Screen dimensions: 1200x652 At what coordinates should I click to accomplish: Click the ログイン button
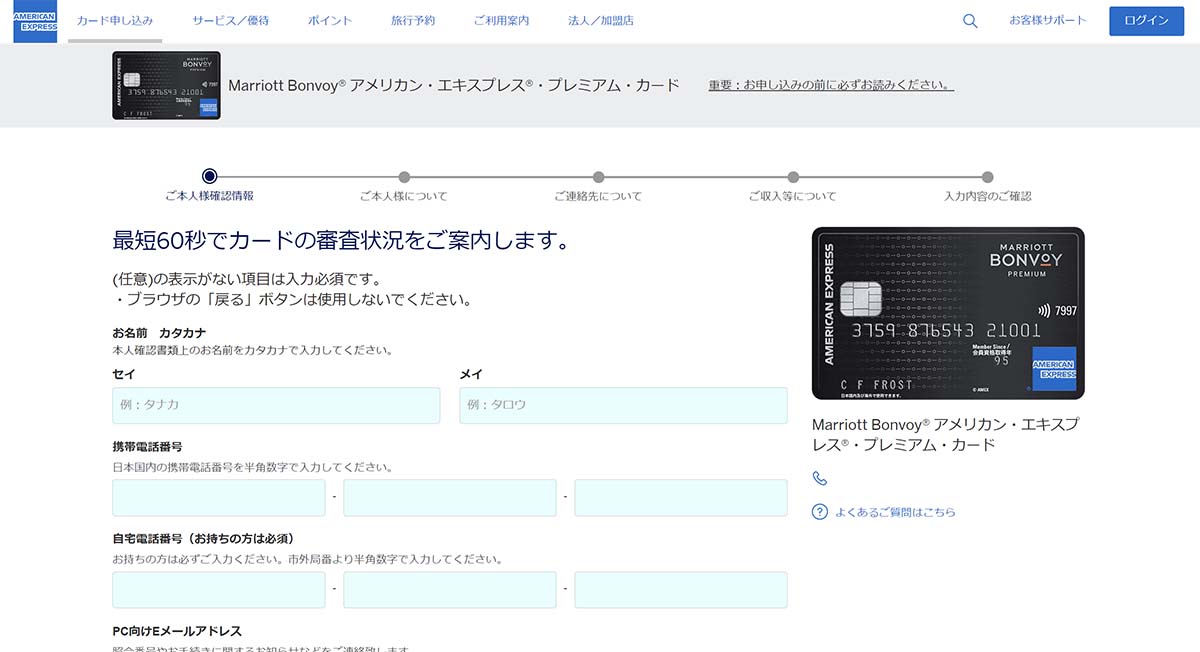(x=1146, y=21)
